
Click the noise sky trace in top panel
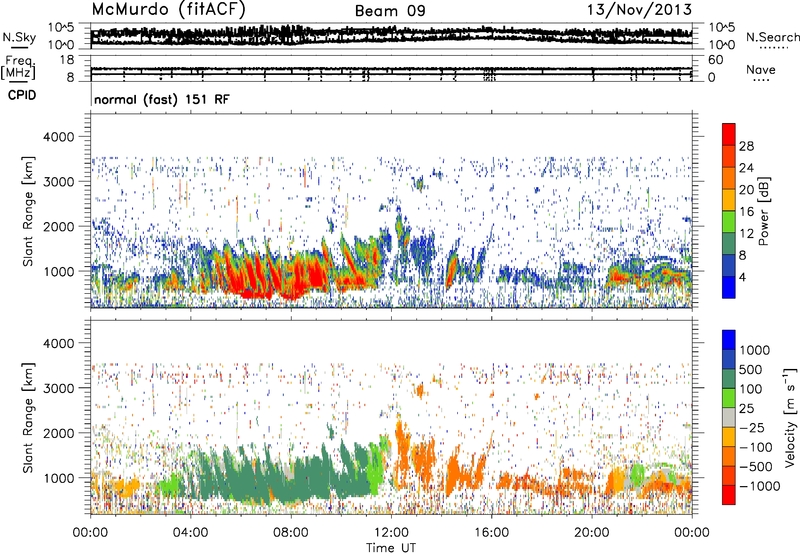pyautogui.click(x=391, y=36)
